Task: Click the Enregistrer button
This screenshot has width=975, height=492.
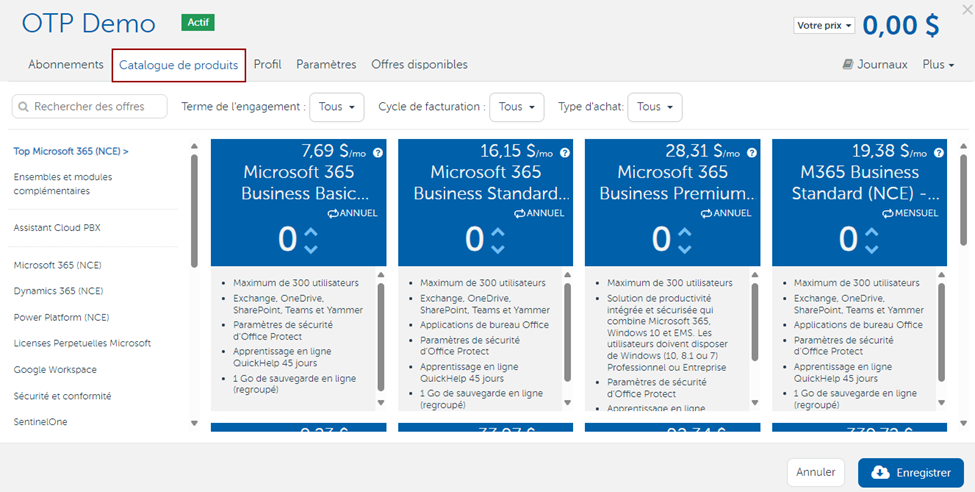Action: (x=911, y=473)
